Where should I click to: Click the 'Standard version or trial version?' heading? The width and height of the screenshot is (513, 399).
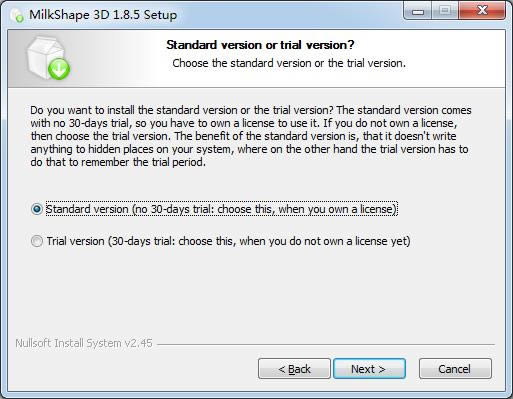click(x=260, y=45)
